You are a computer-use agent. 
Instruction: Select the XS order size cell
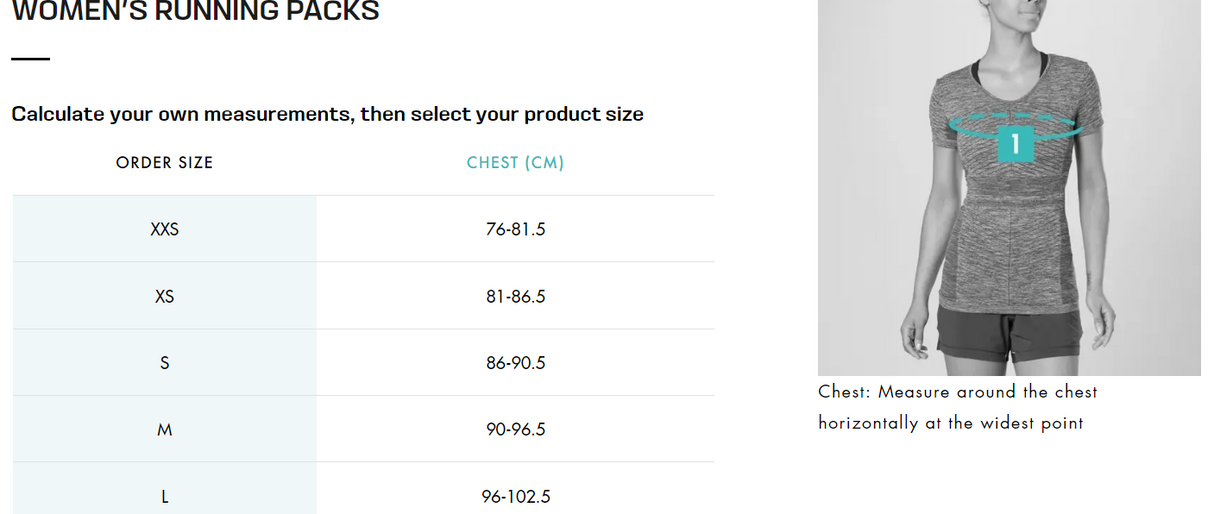point(164,296)
